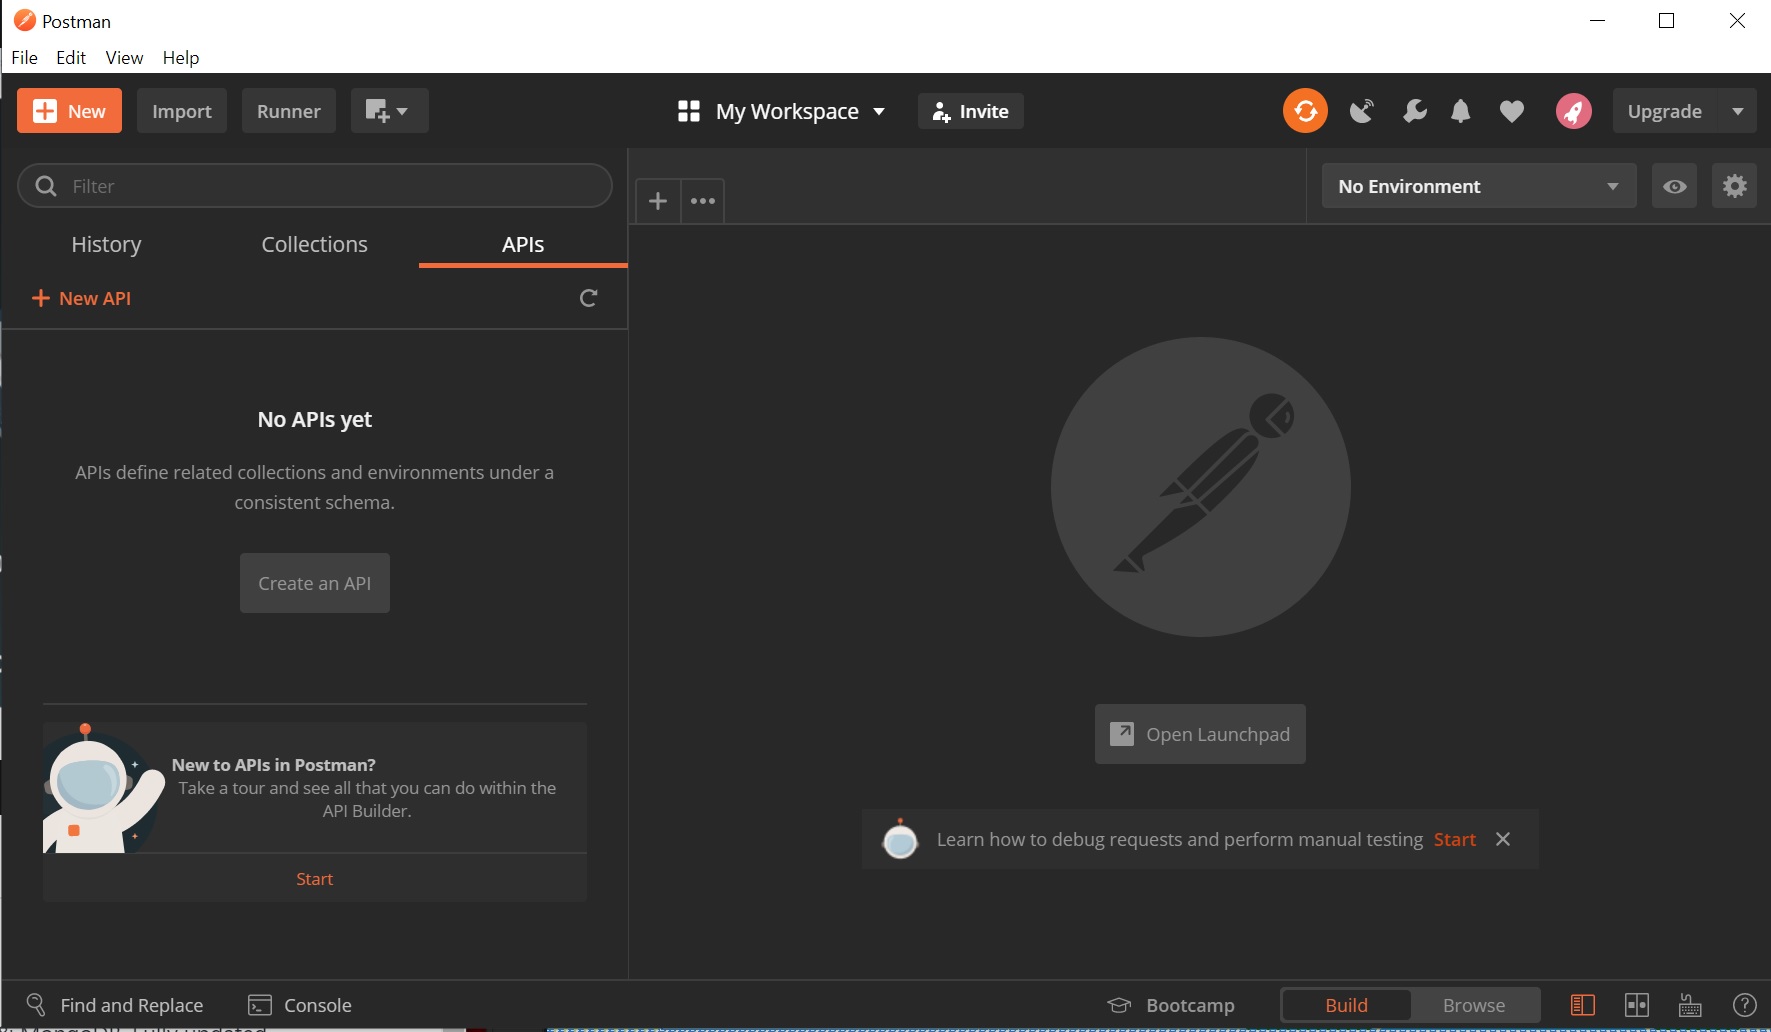Toggle the sidebar using bottom bar icon
This screenshot has width=1771, height=1032.
click(x=1582, y=1005)
